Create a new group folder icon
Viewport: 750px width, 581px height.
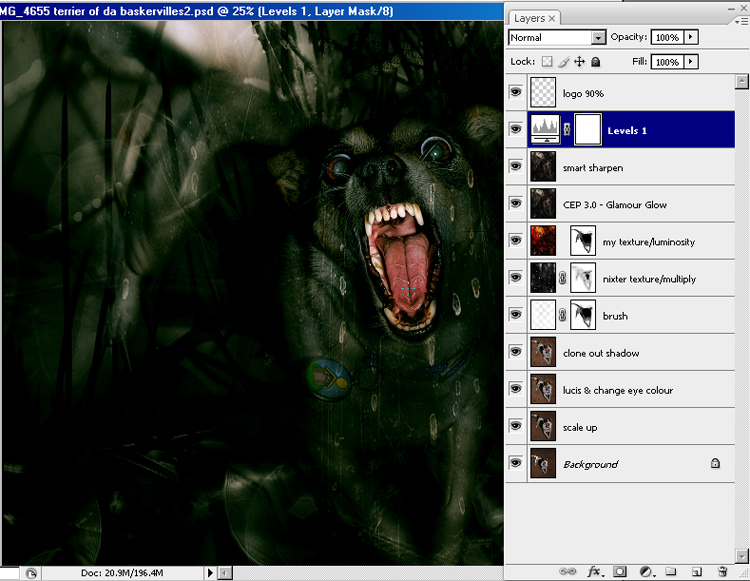671,571
